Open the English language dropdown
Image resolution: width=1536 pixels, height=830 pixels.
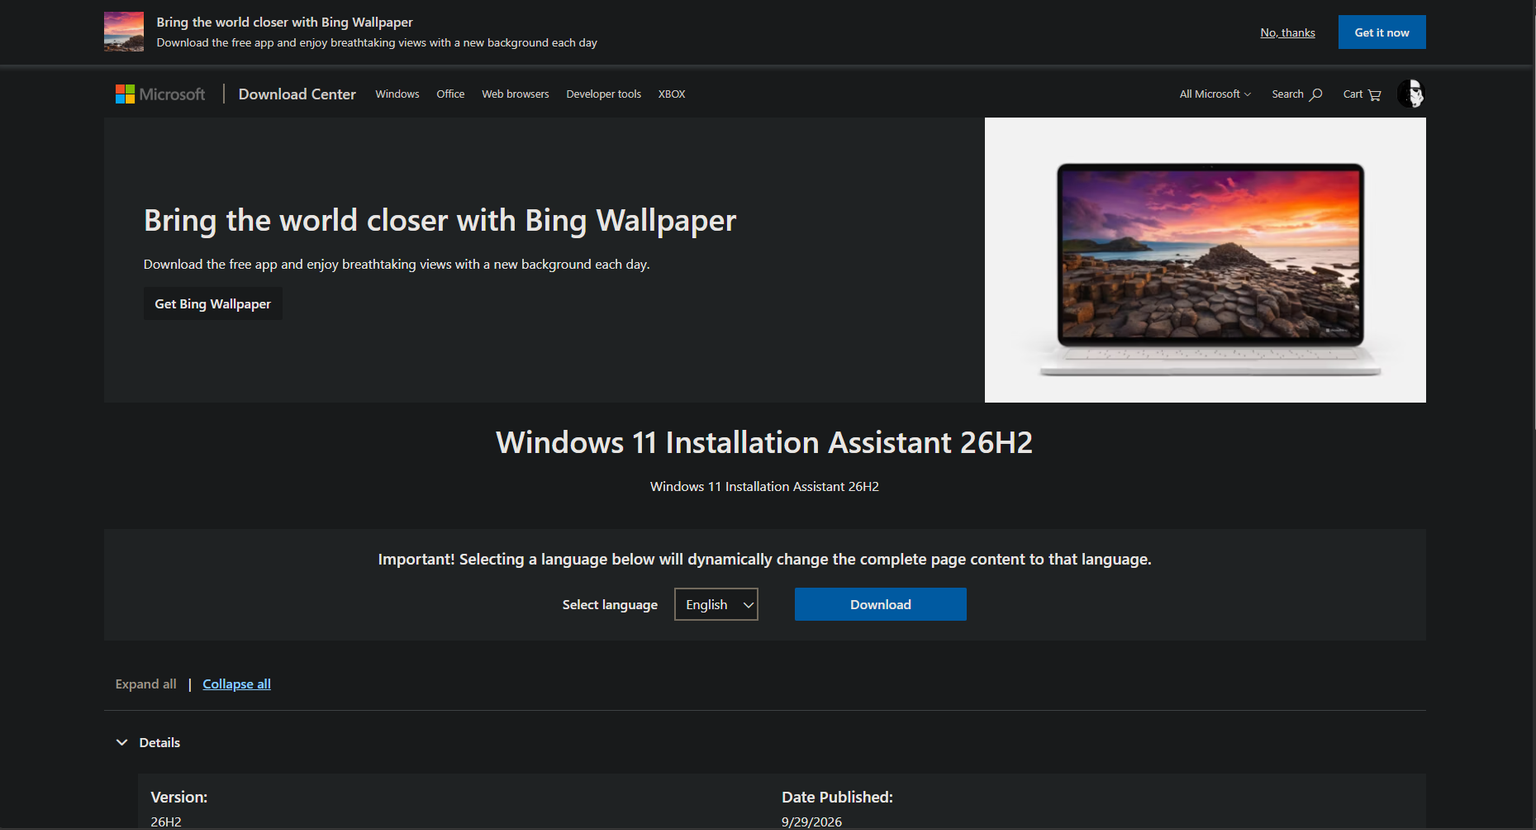(716, 604)
